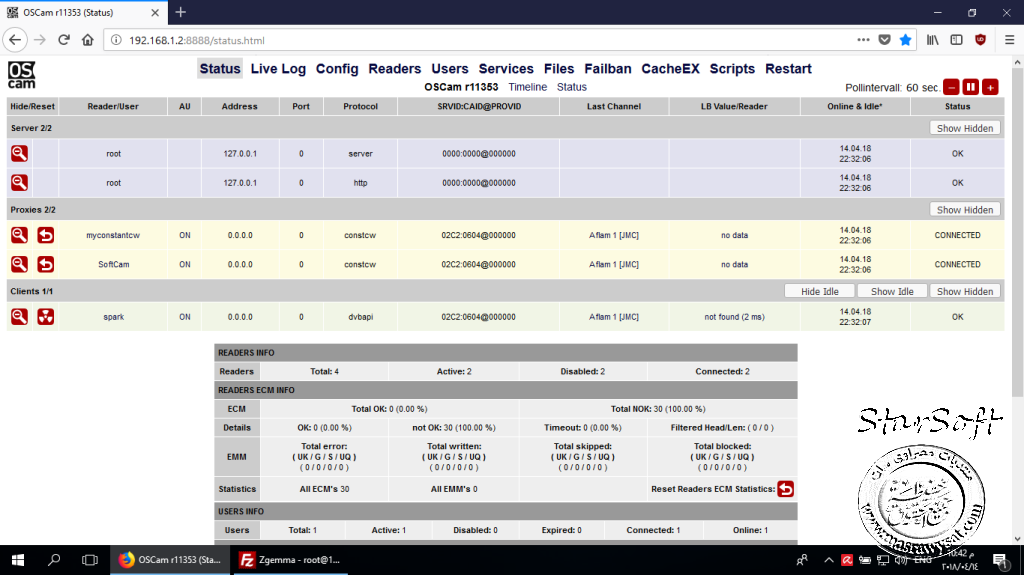
Task: Increase poll interval with the plus button
Action: [990, 87]
